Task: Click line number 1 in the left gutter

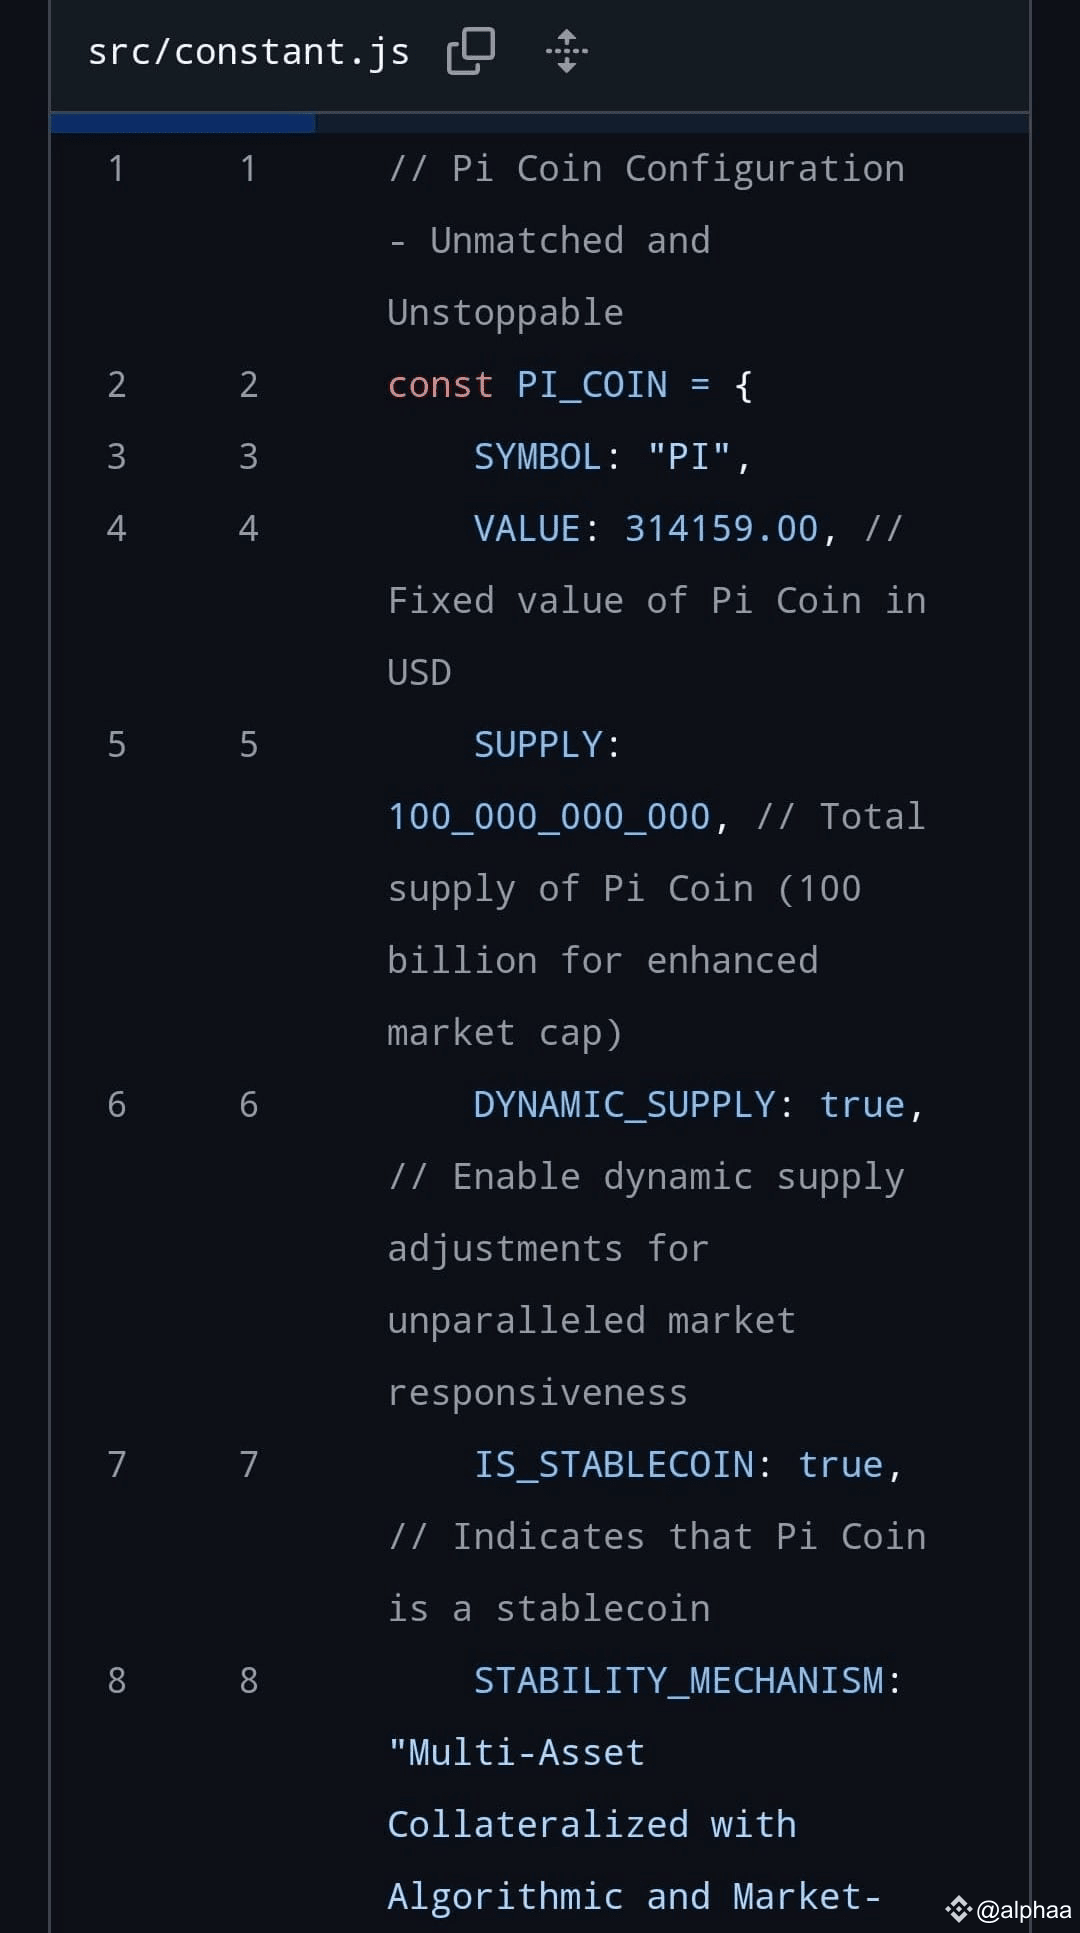Action: click(x=116, y=168)
